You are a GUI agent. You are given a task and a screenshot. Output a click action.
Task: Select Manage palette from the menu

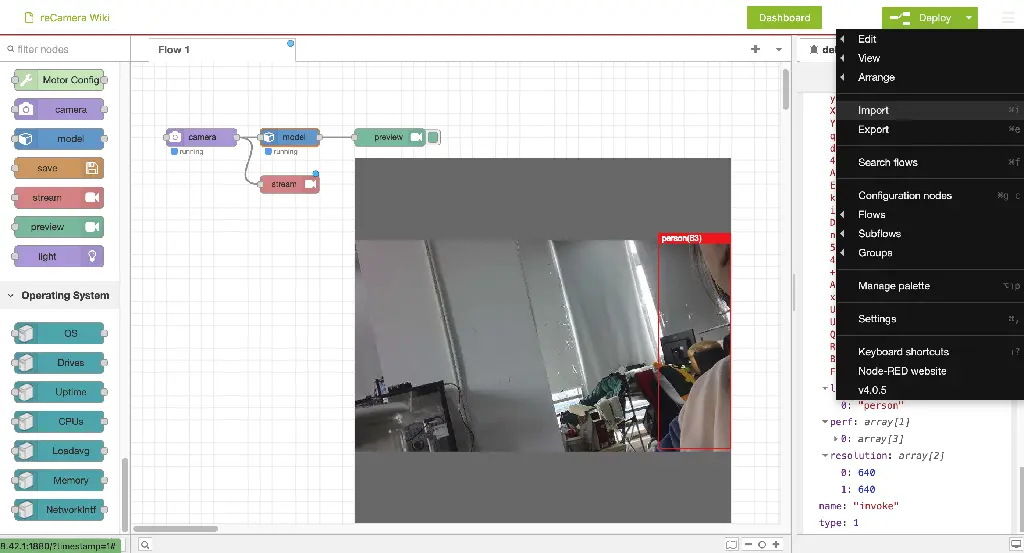[893, 286]
